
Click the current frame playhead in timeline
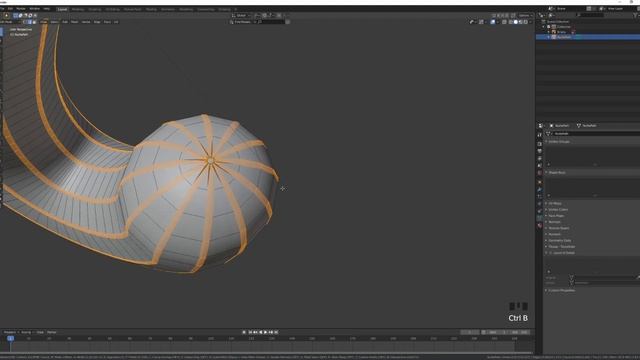(11, 338)
